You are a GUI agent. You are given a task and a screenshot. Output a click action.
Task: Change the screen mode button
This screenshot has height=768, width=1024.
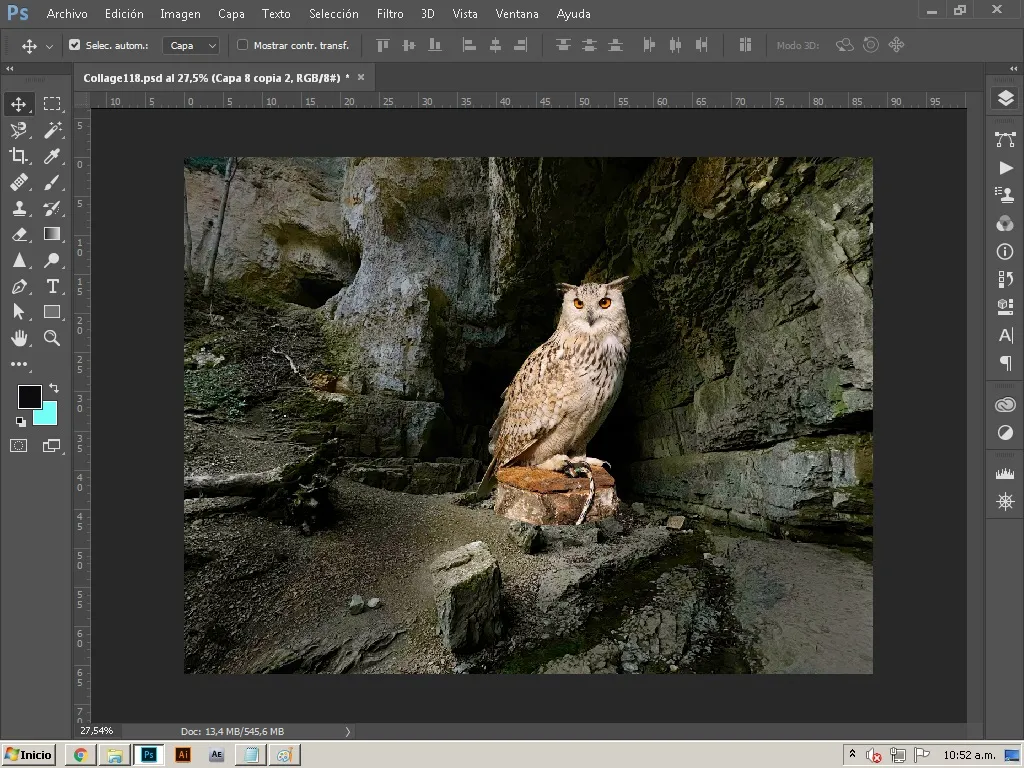(x=52, y=446)
